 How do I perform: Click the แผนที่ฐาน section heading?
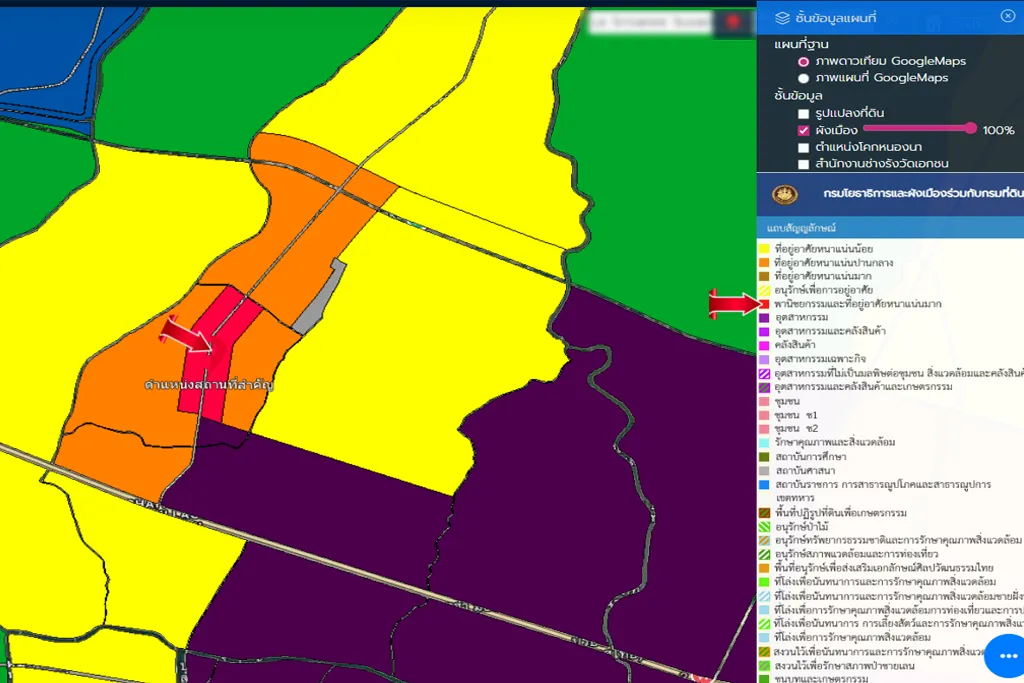801,44
